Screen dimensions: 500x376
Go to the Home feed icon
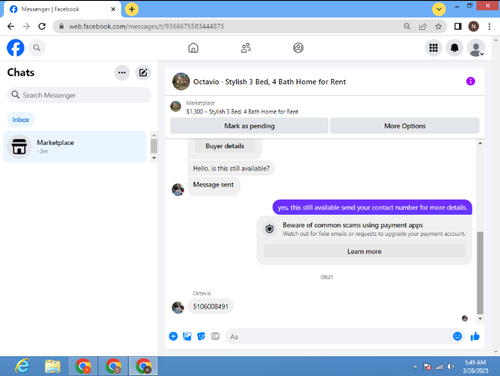[193, 48]
